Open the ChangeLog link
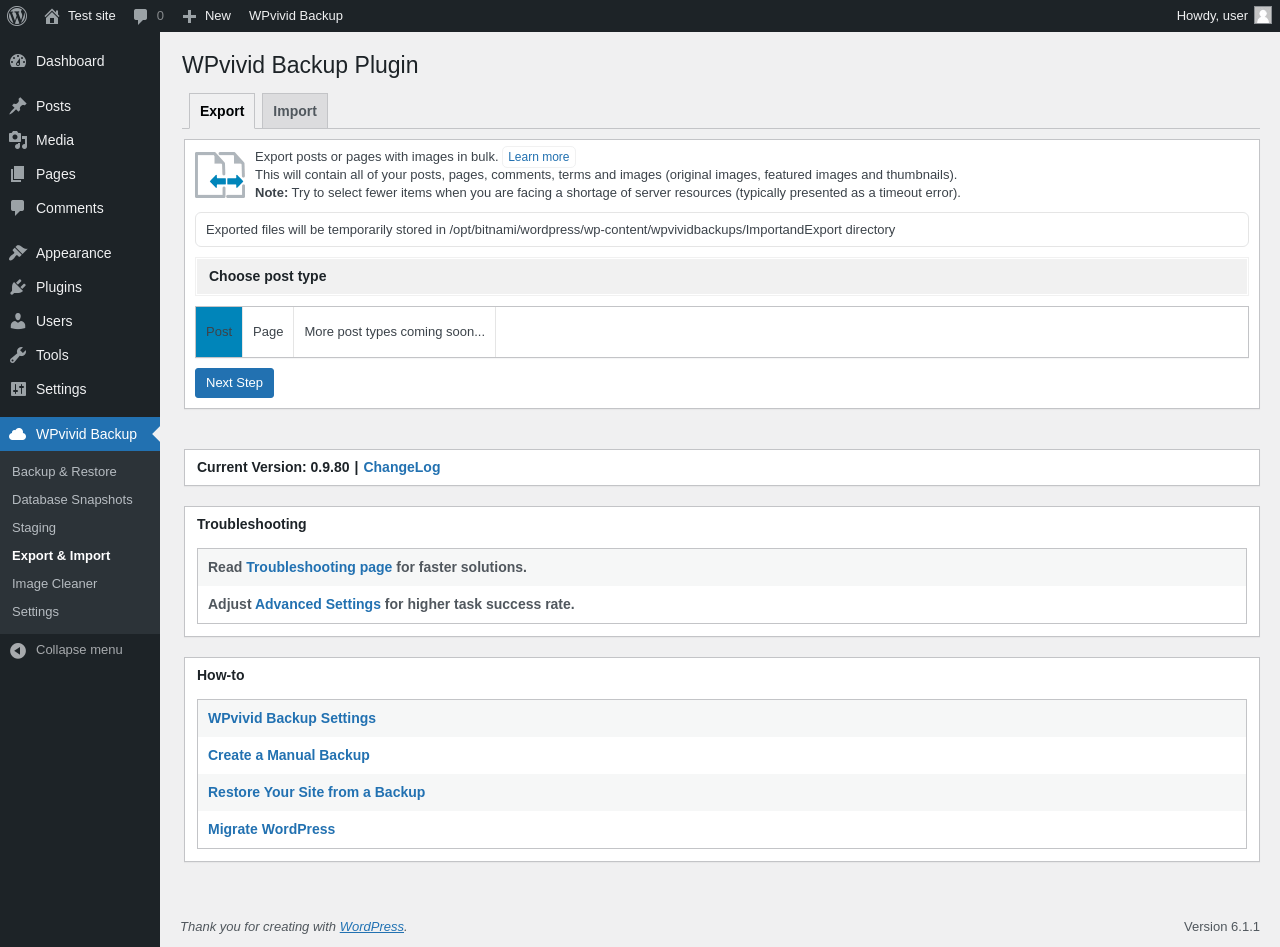 [x=401, y=467]
